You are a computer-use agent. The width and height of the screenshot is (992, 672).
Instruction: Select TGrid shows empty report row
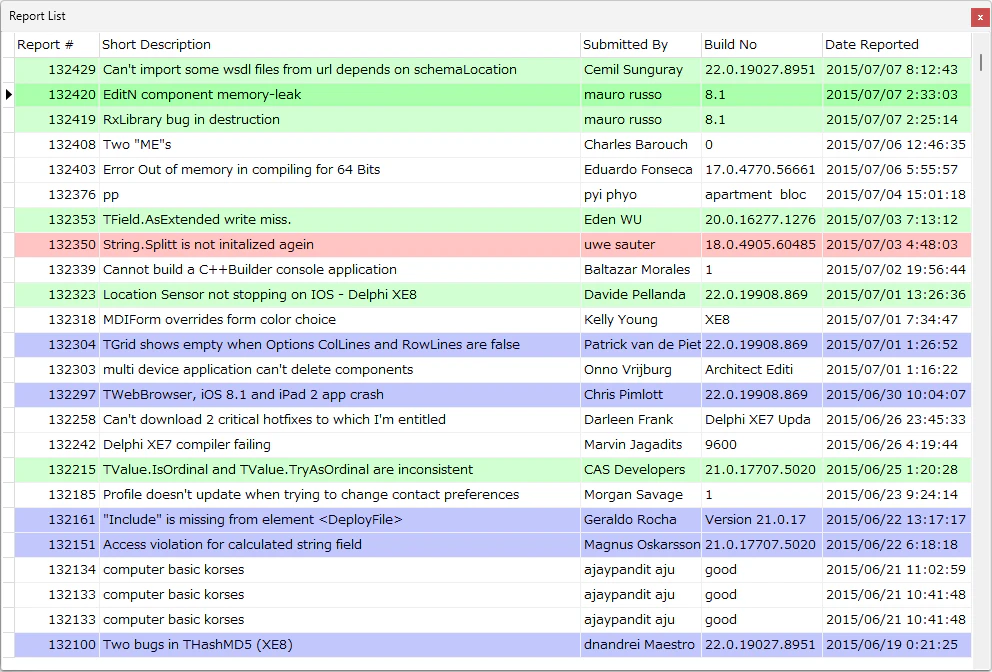point(493,345)
